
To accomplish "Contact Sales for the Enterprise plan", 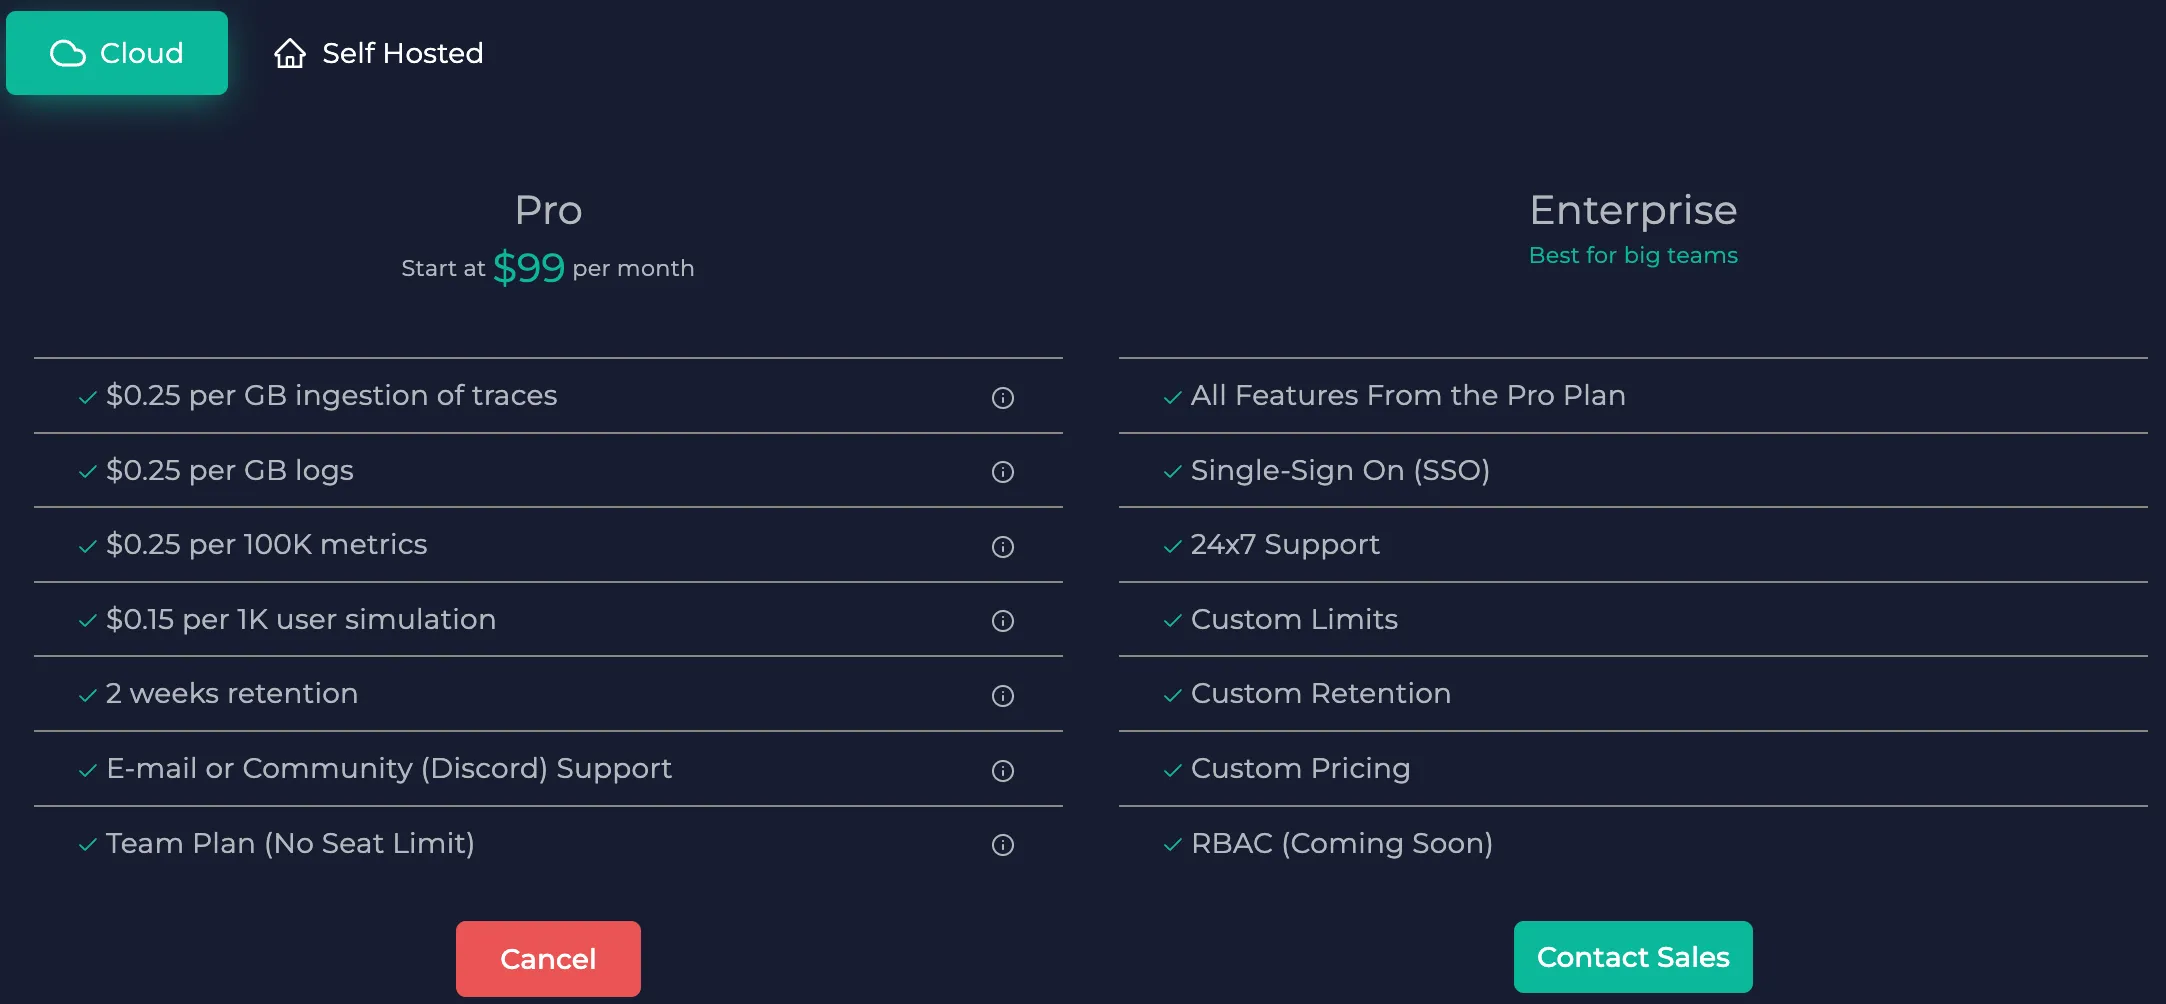I will (1633, 957).
